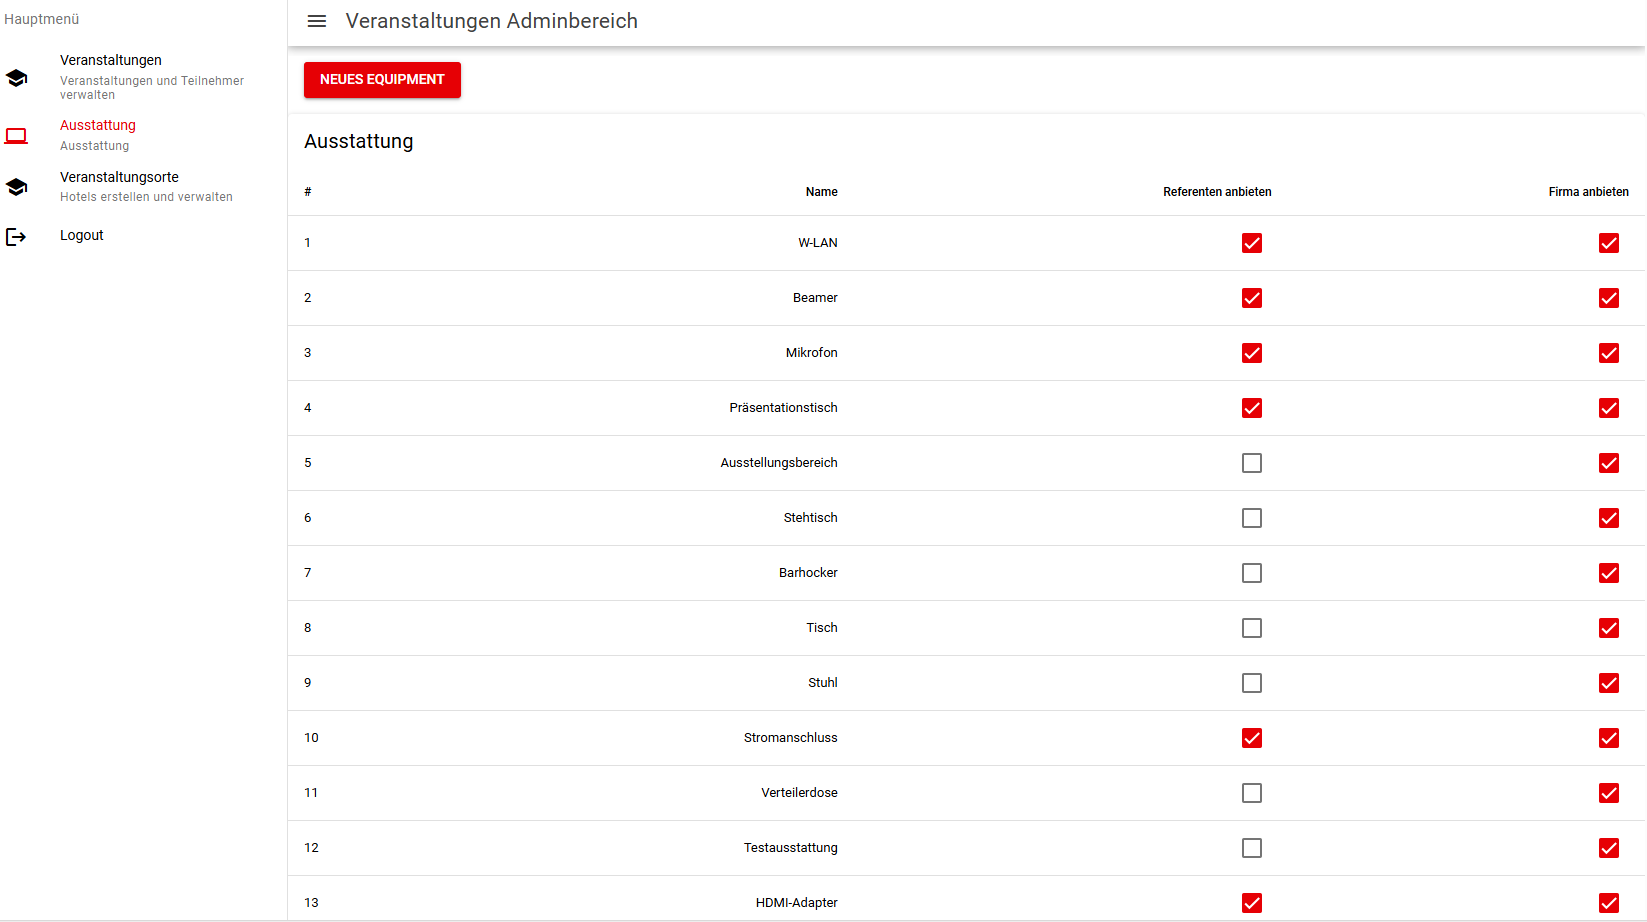Click the graduation cap icon beside Veranstaltungen

[17, 78]
